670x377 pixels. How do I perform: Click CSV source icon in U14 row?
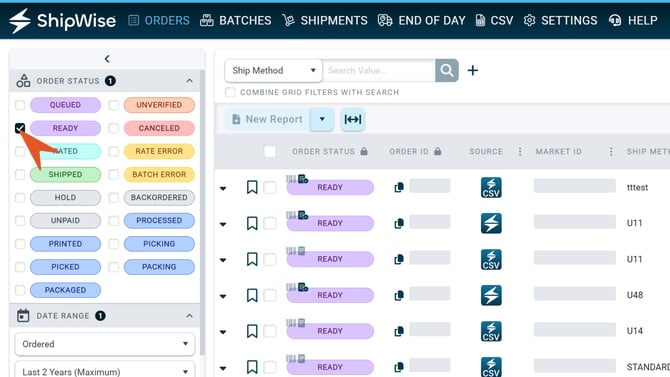[491, 331]
